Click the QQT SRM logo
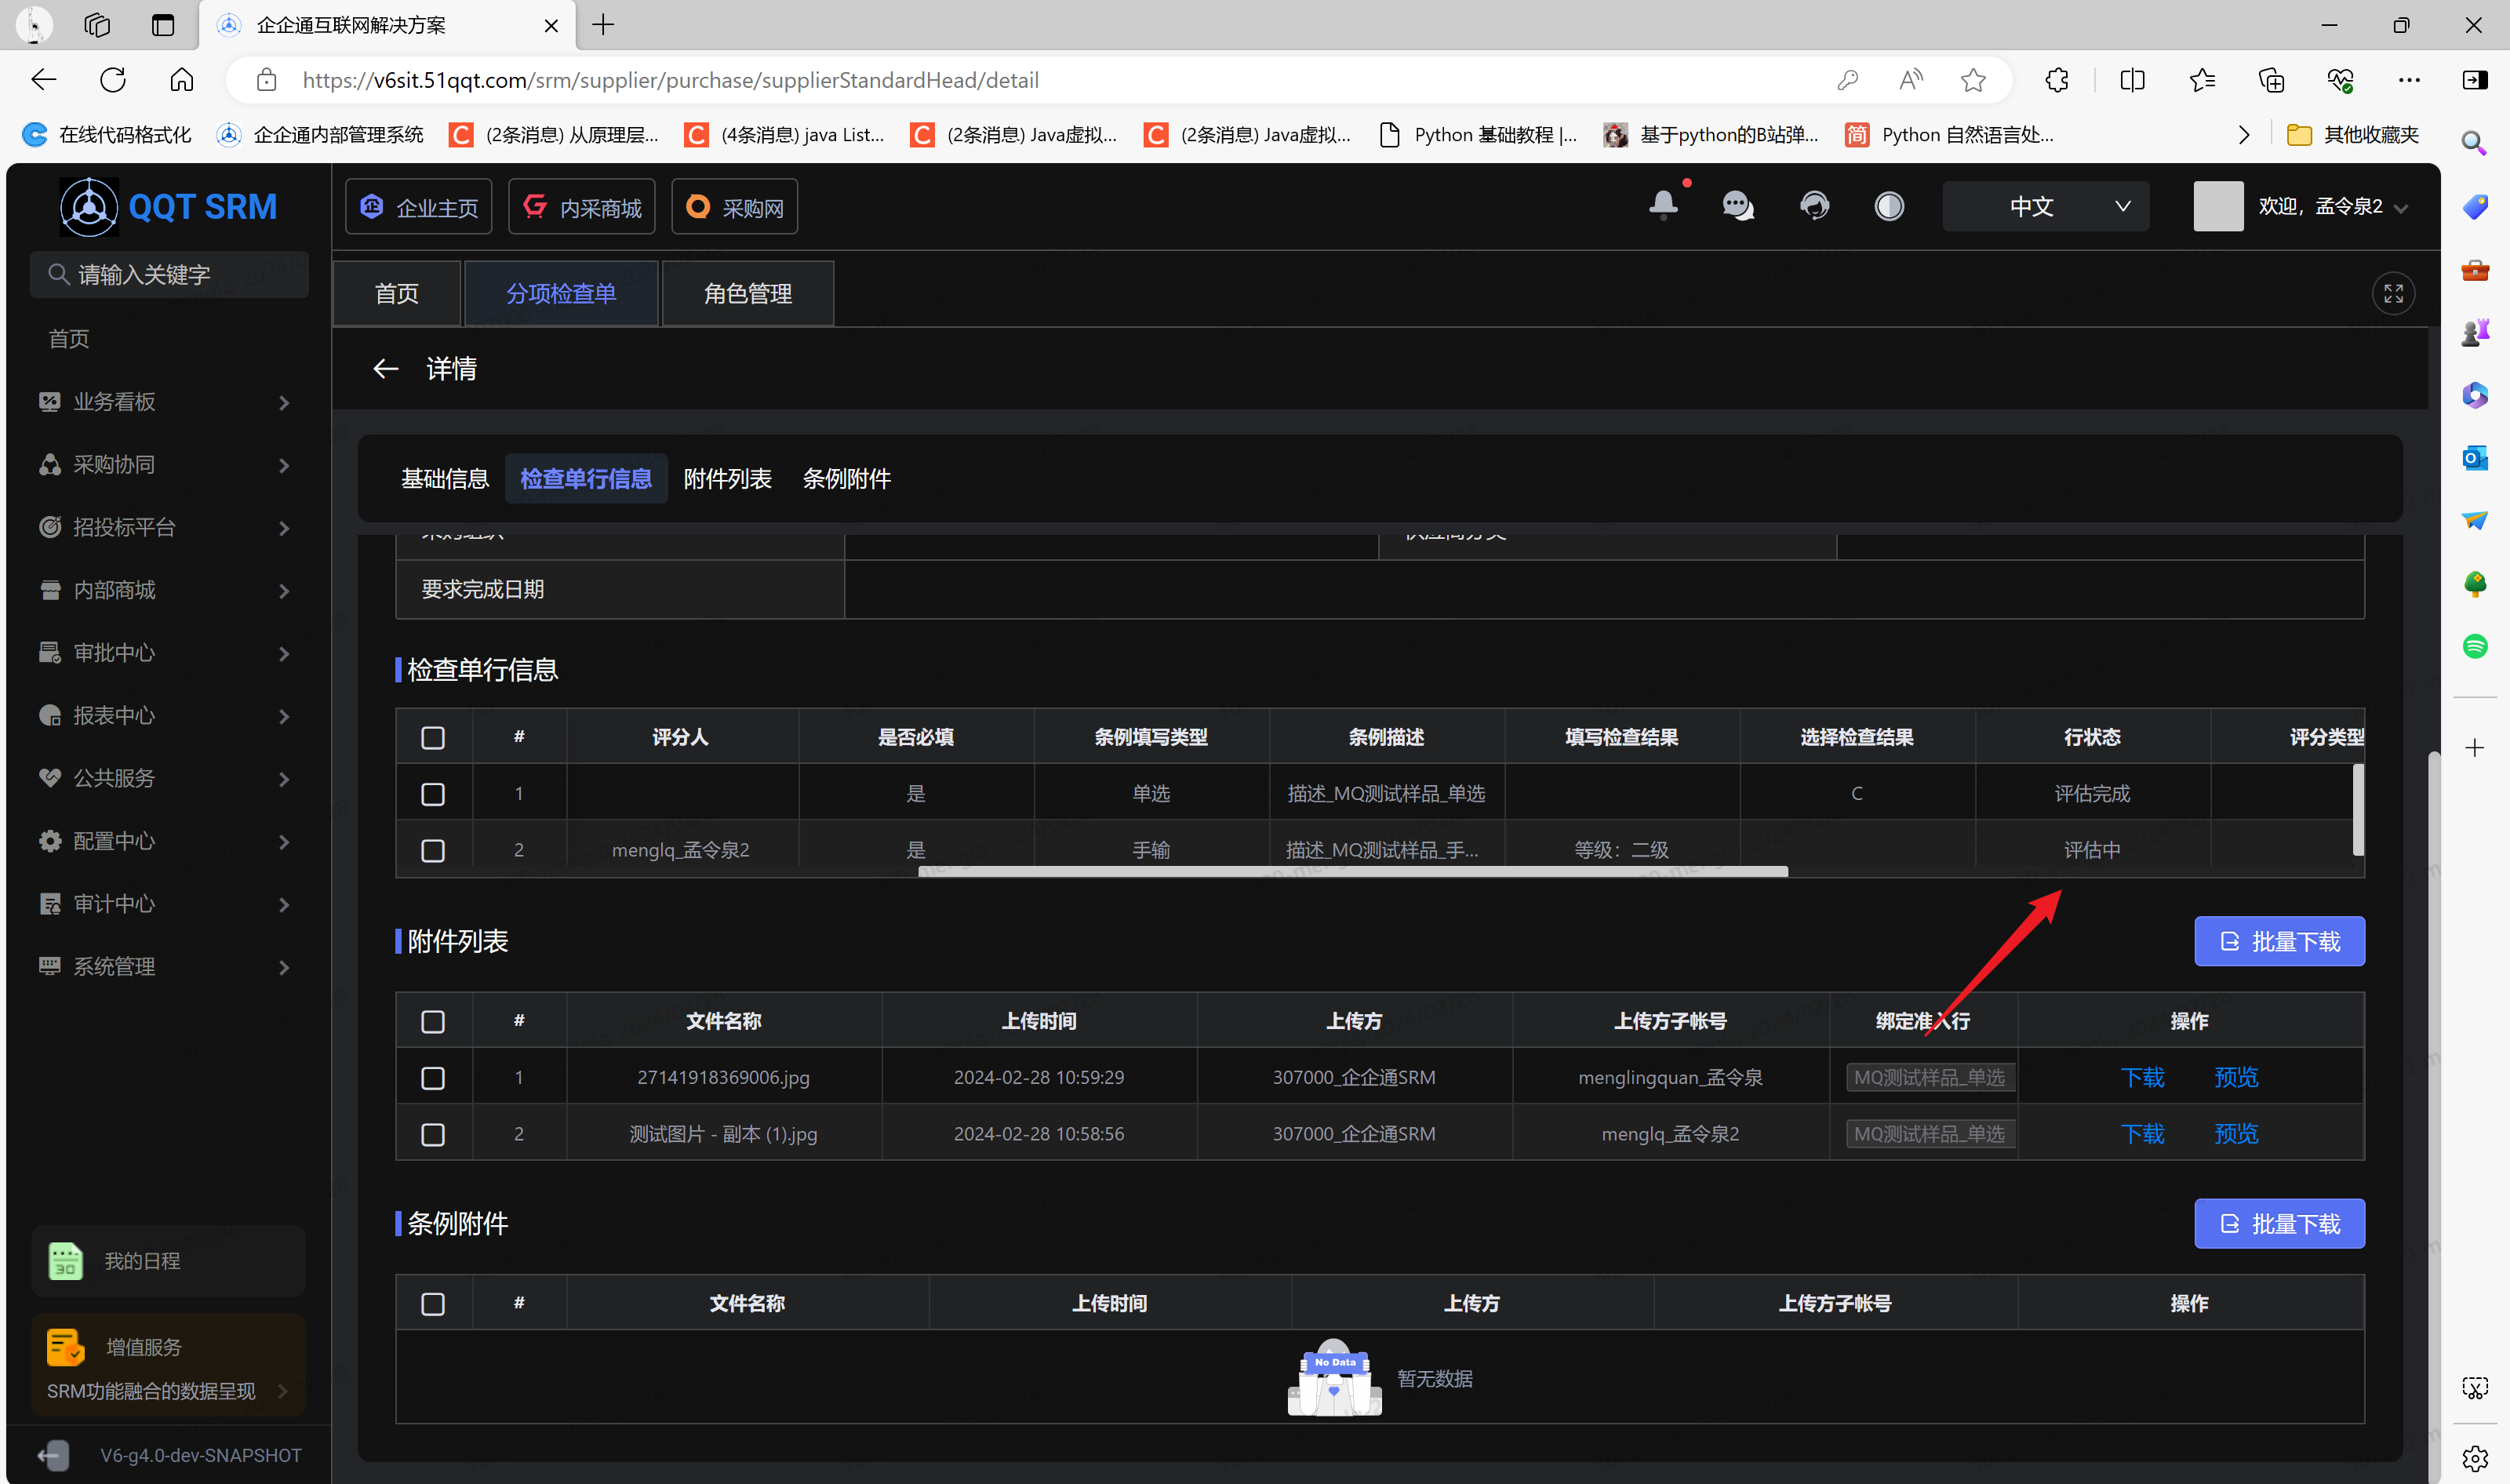The height and width of the screenshot is (1484, 2510). click(x=168, y=207)
